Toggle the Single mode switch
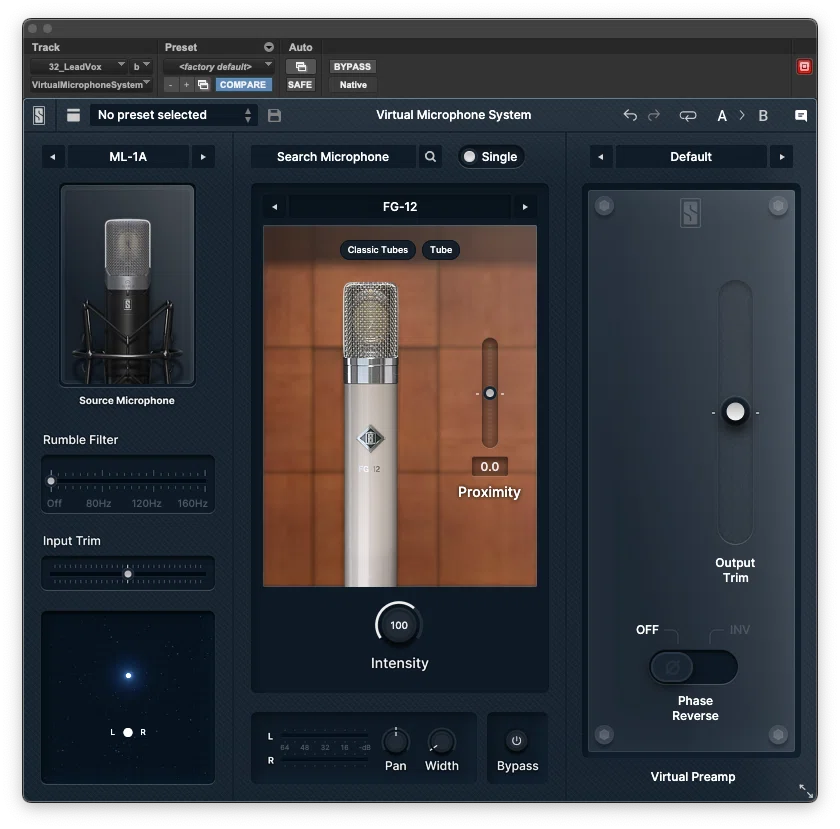Screen dimensions: 840x829 point(491,156)
